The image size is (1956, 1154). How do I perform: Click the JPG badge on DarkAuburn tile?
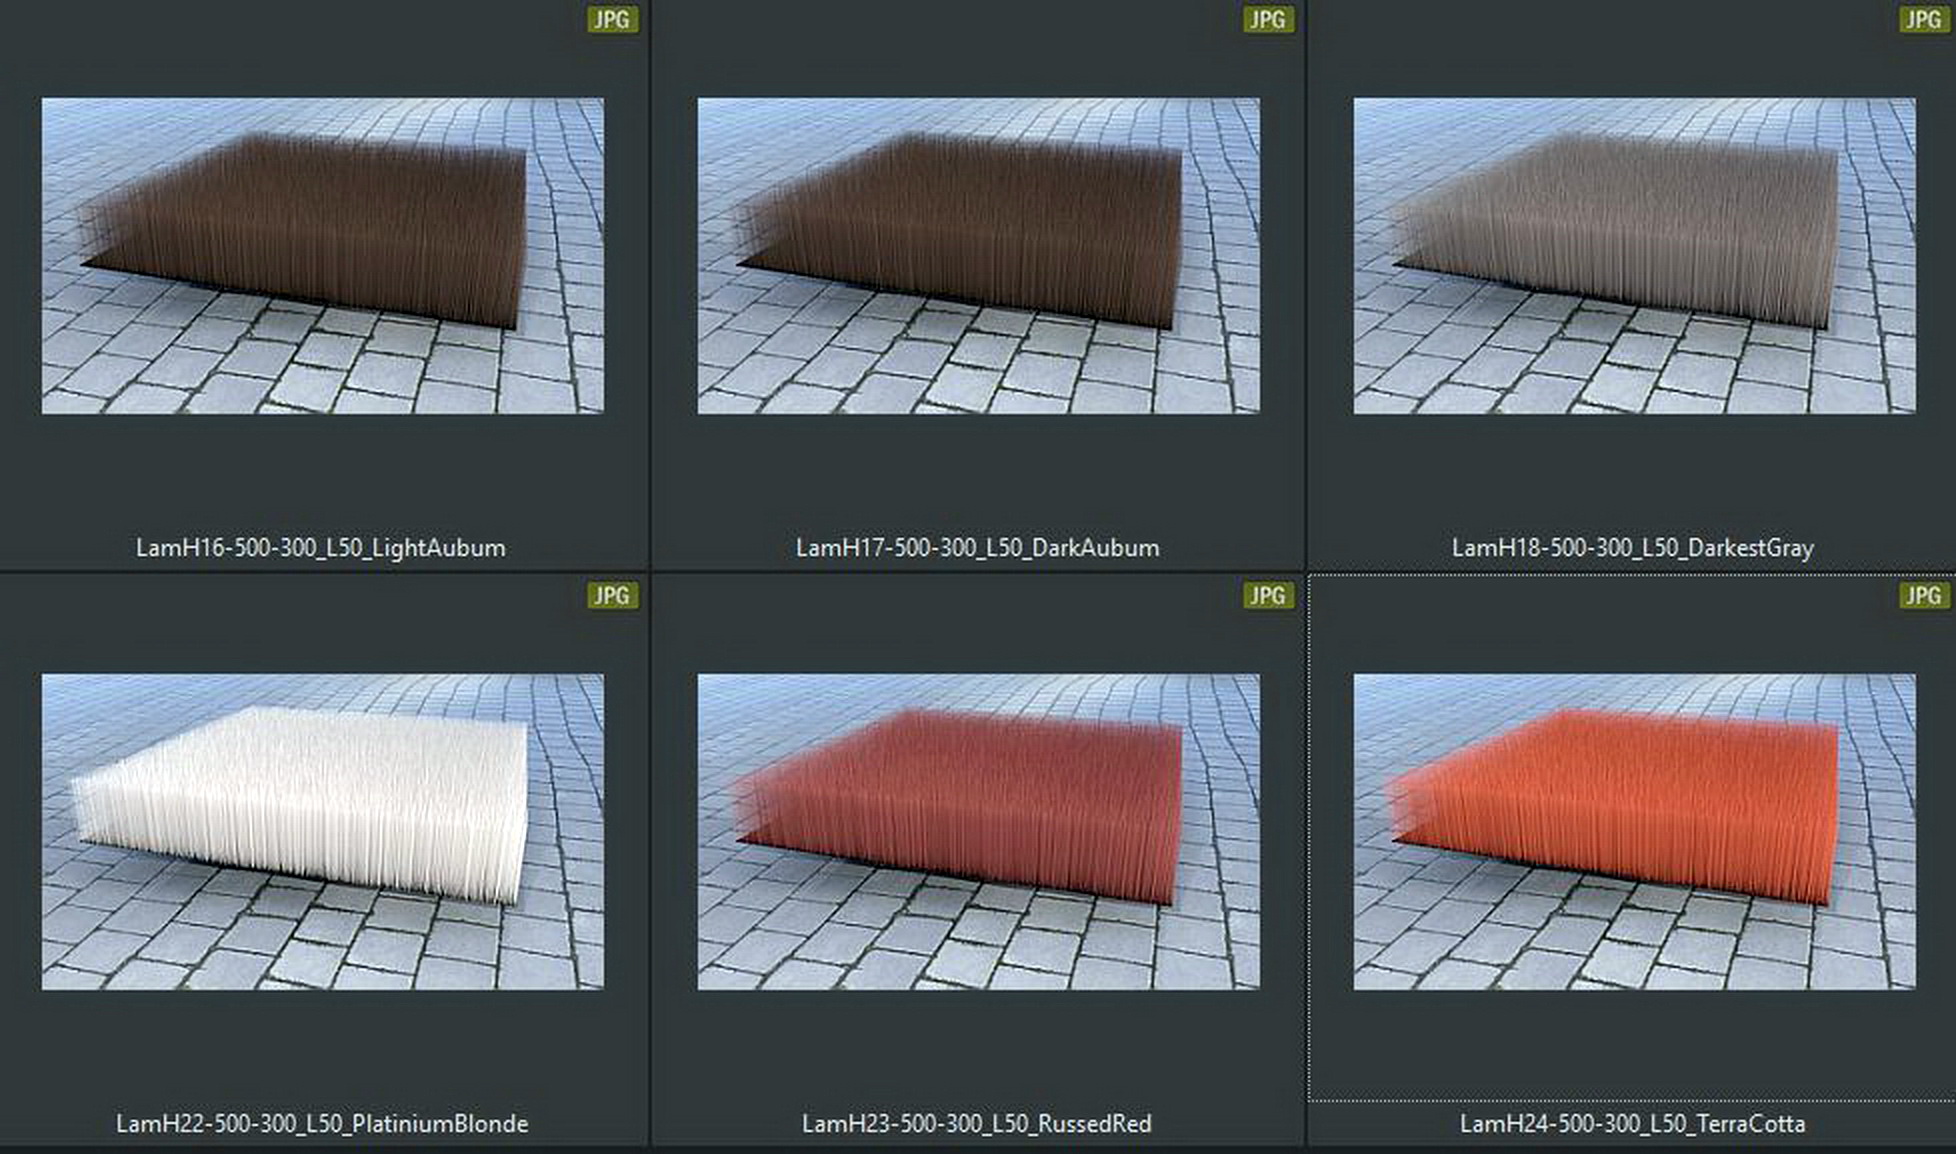(1267, 20)
